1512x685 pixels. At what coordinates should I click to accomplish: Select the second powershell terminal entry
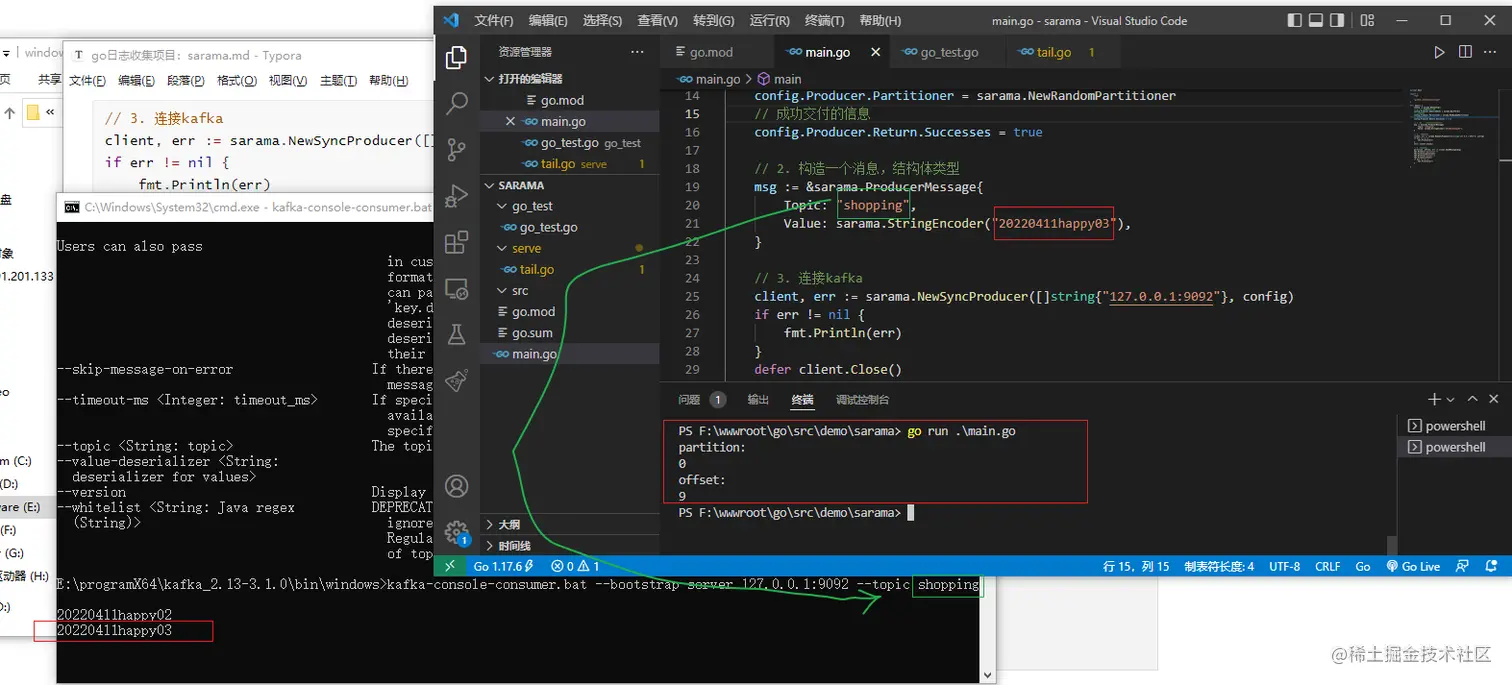click(1452, 447)
